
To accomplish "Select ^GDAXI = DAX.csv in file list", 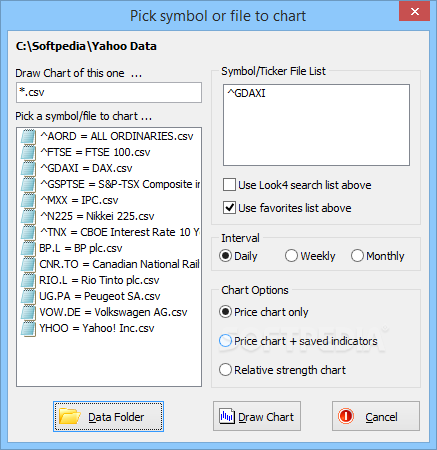I will 86,168.
